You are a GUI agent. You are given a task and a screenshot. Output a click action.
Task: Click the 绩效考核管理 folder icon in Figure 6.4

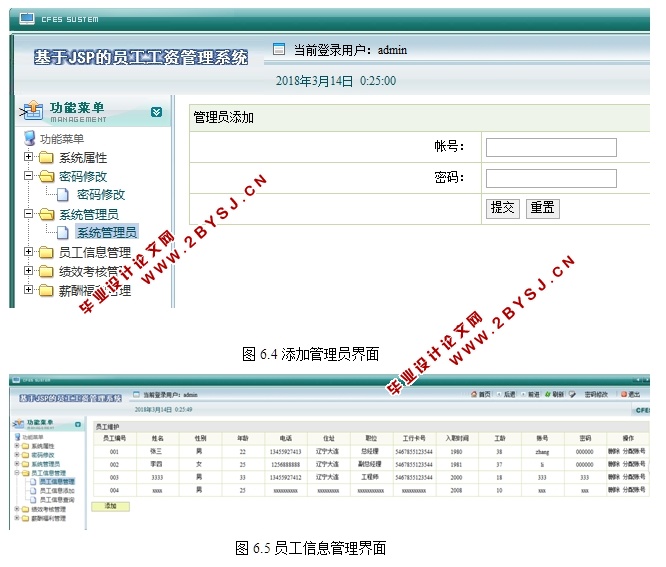(46, 271)
